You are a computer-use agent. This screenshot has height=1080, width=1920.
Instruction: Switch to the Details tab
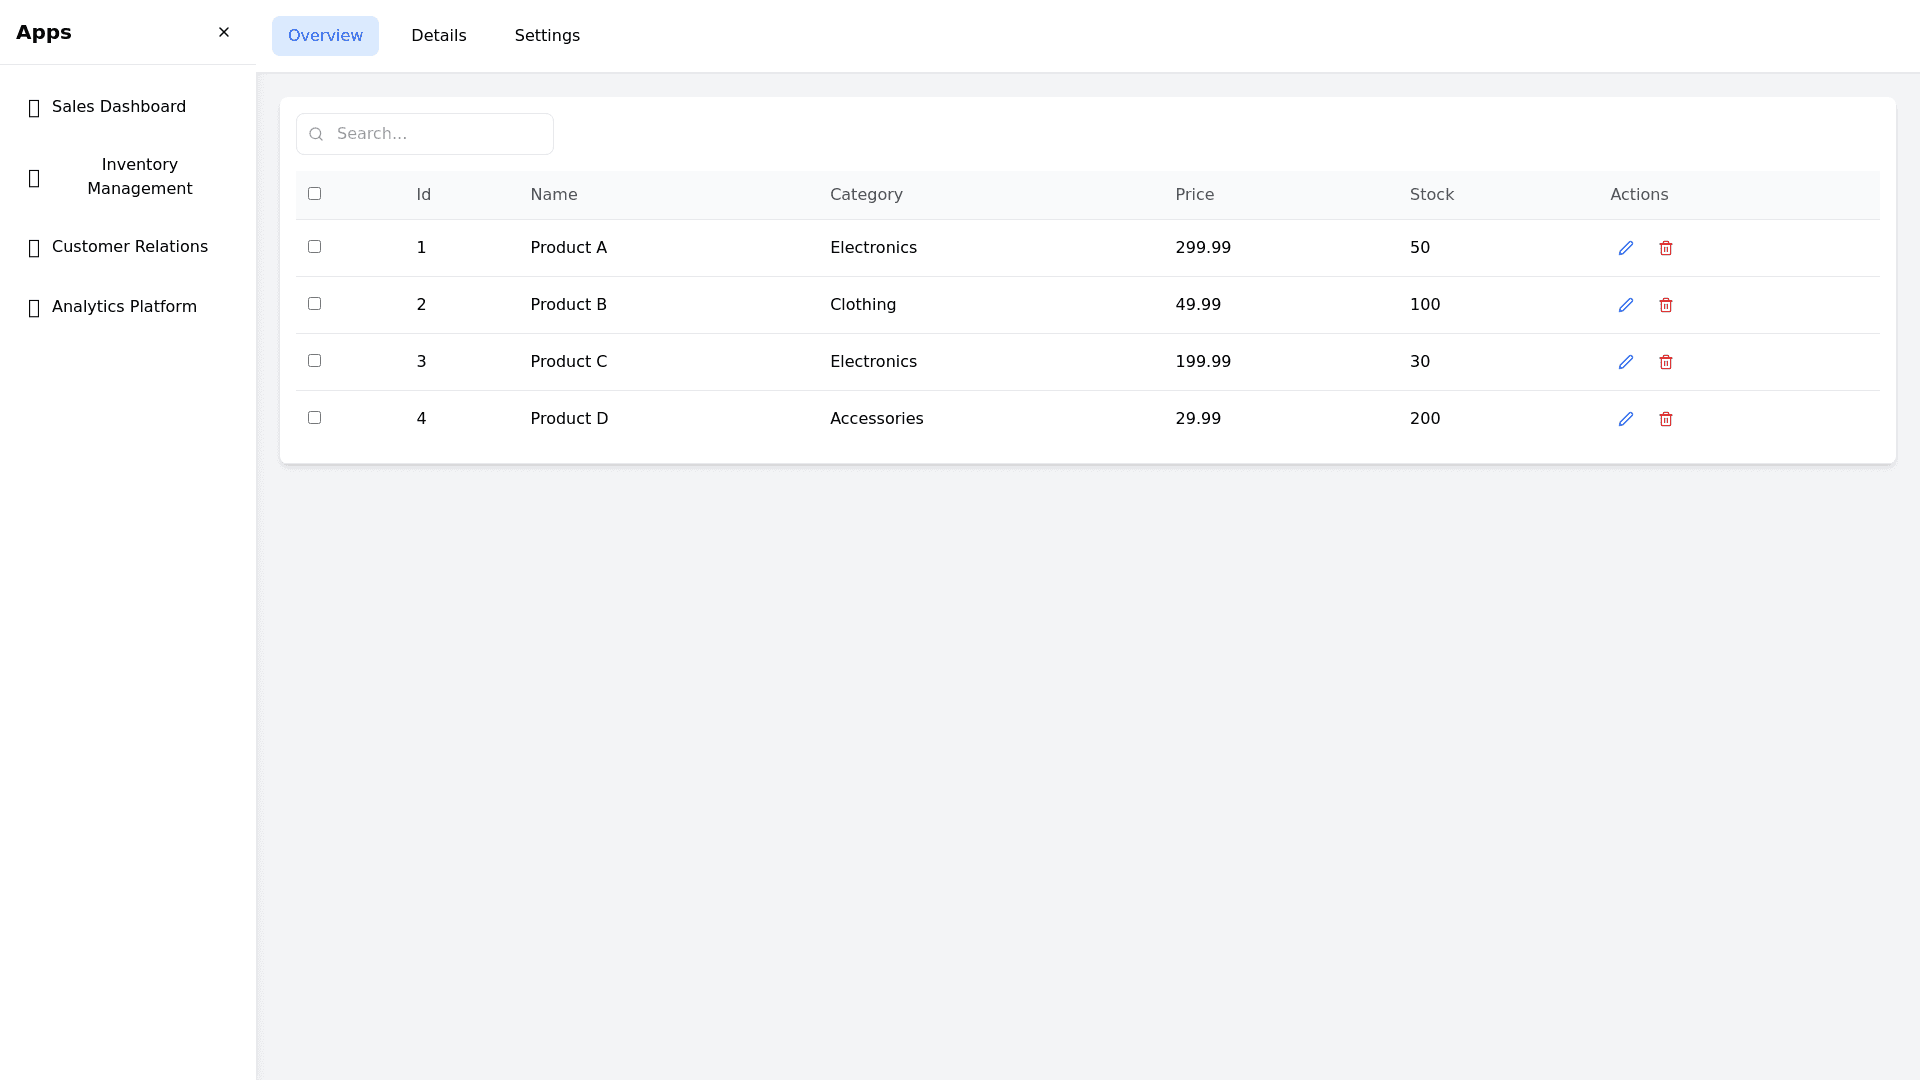[438, 36]
